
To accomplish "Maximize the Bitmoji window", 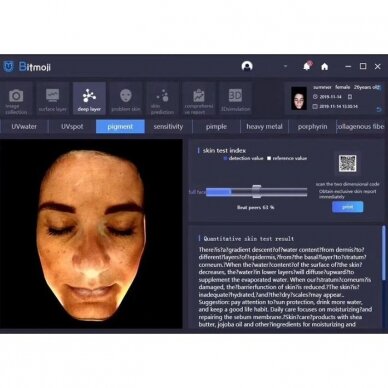I will pos(363,66).
